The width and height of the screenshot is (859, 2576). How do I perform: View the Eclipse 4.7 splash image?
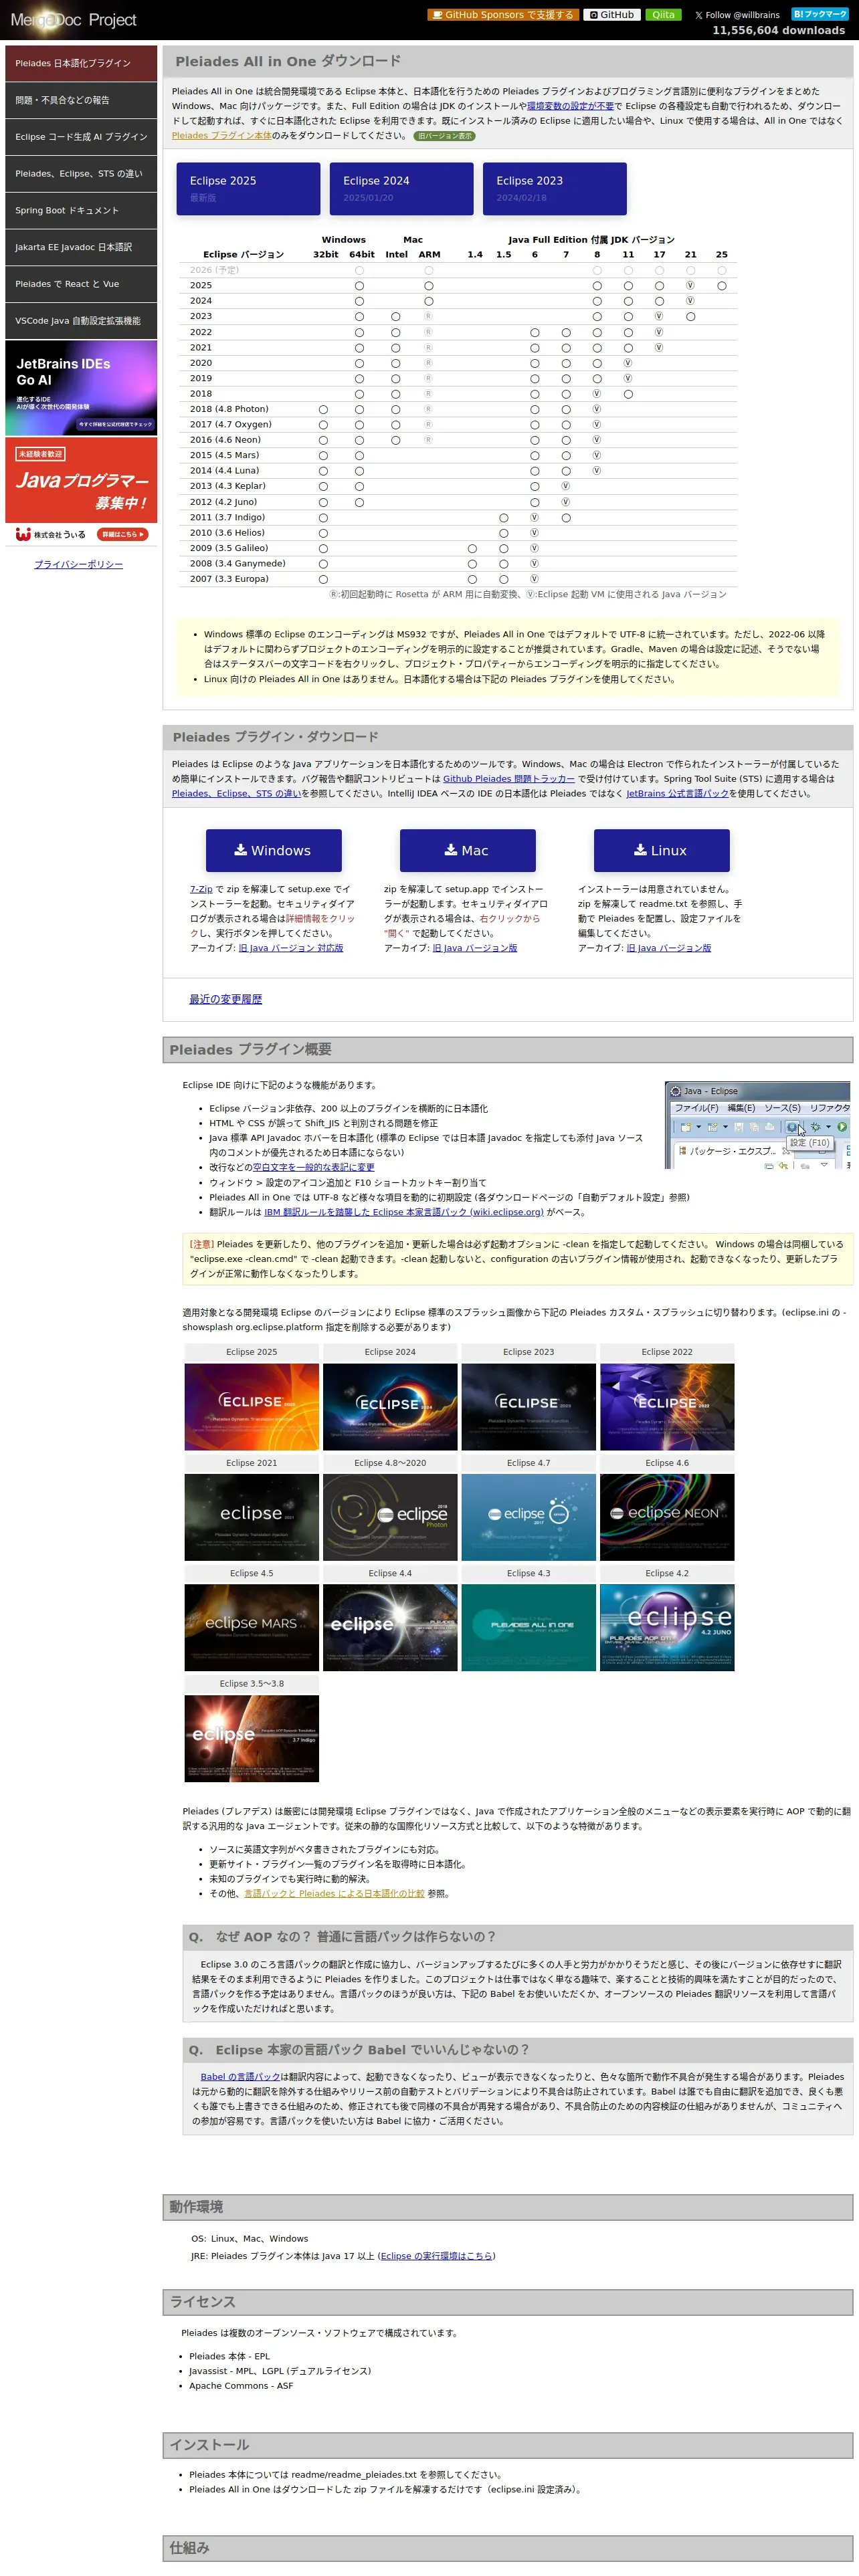(529, 1517)
